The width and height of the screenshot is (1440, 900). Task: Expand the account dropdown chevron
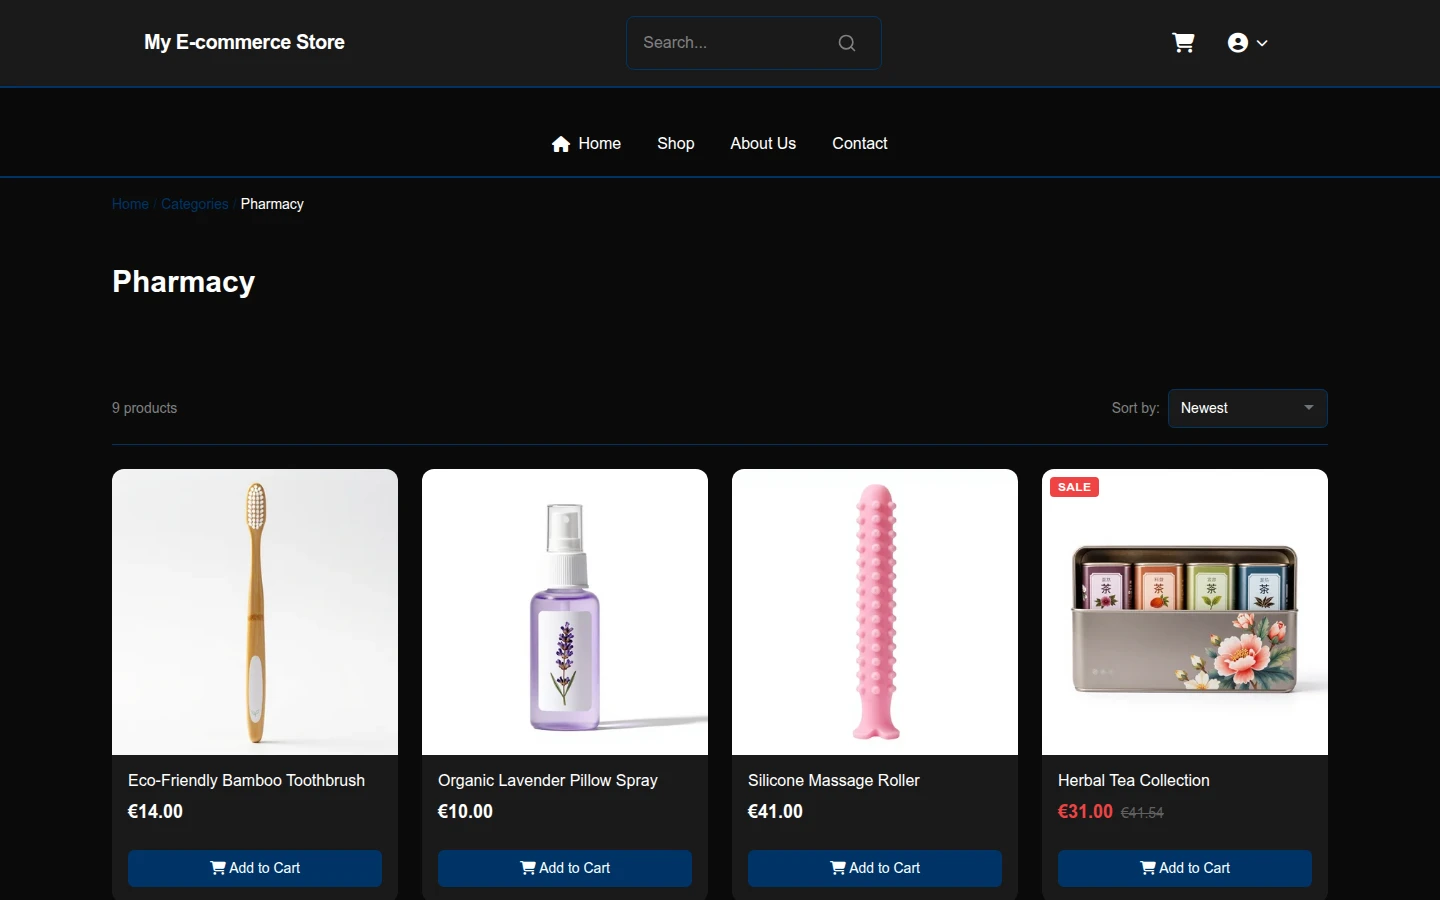pos(1262,43)
